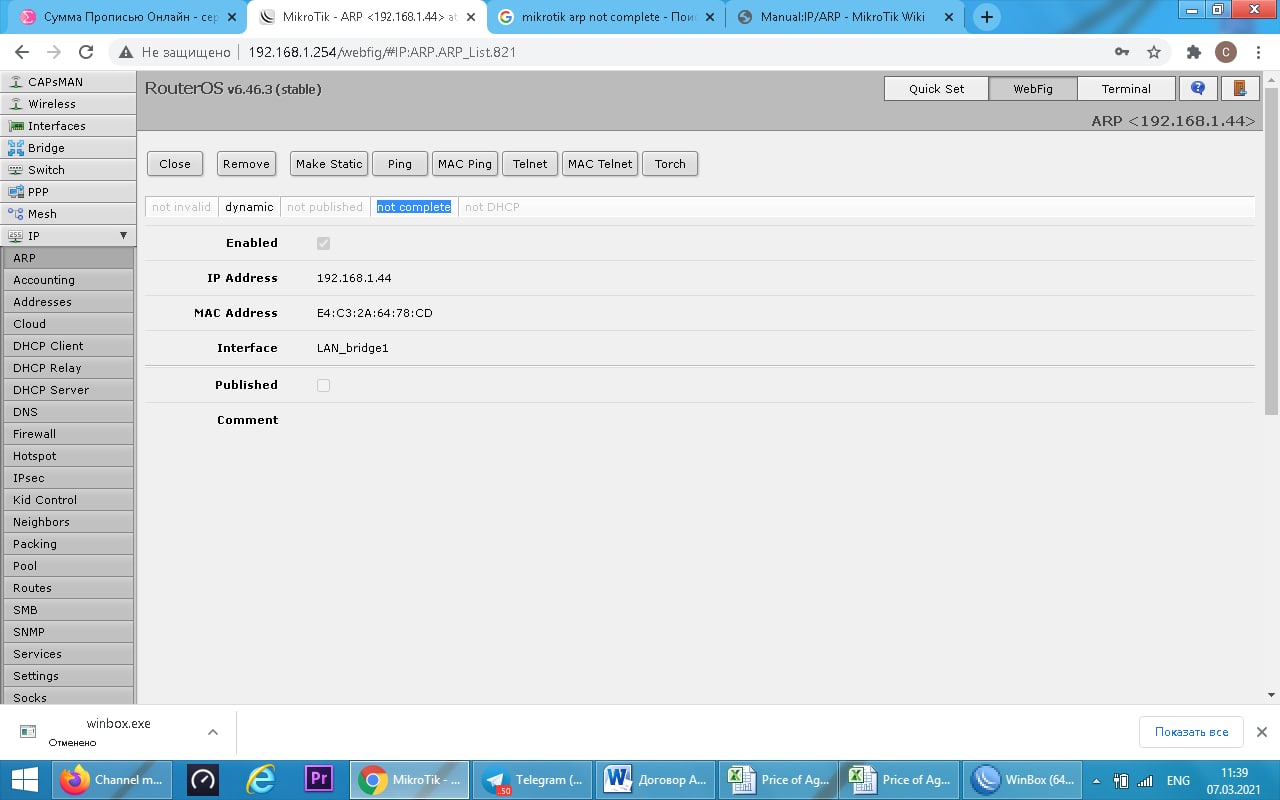
Task: Toggle the Enabled checkbox
Action: pyautogui.click(x=323, y=243)
